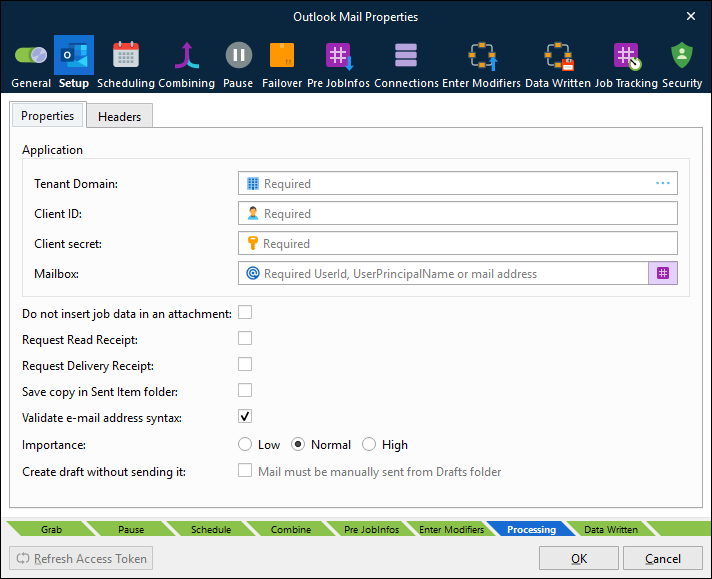Open the Pre JobInfos hash icon
Viewport: 712px width, 579px height.
(x=339, y=56)
